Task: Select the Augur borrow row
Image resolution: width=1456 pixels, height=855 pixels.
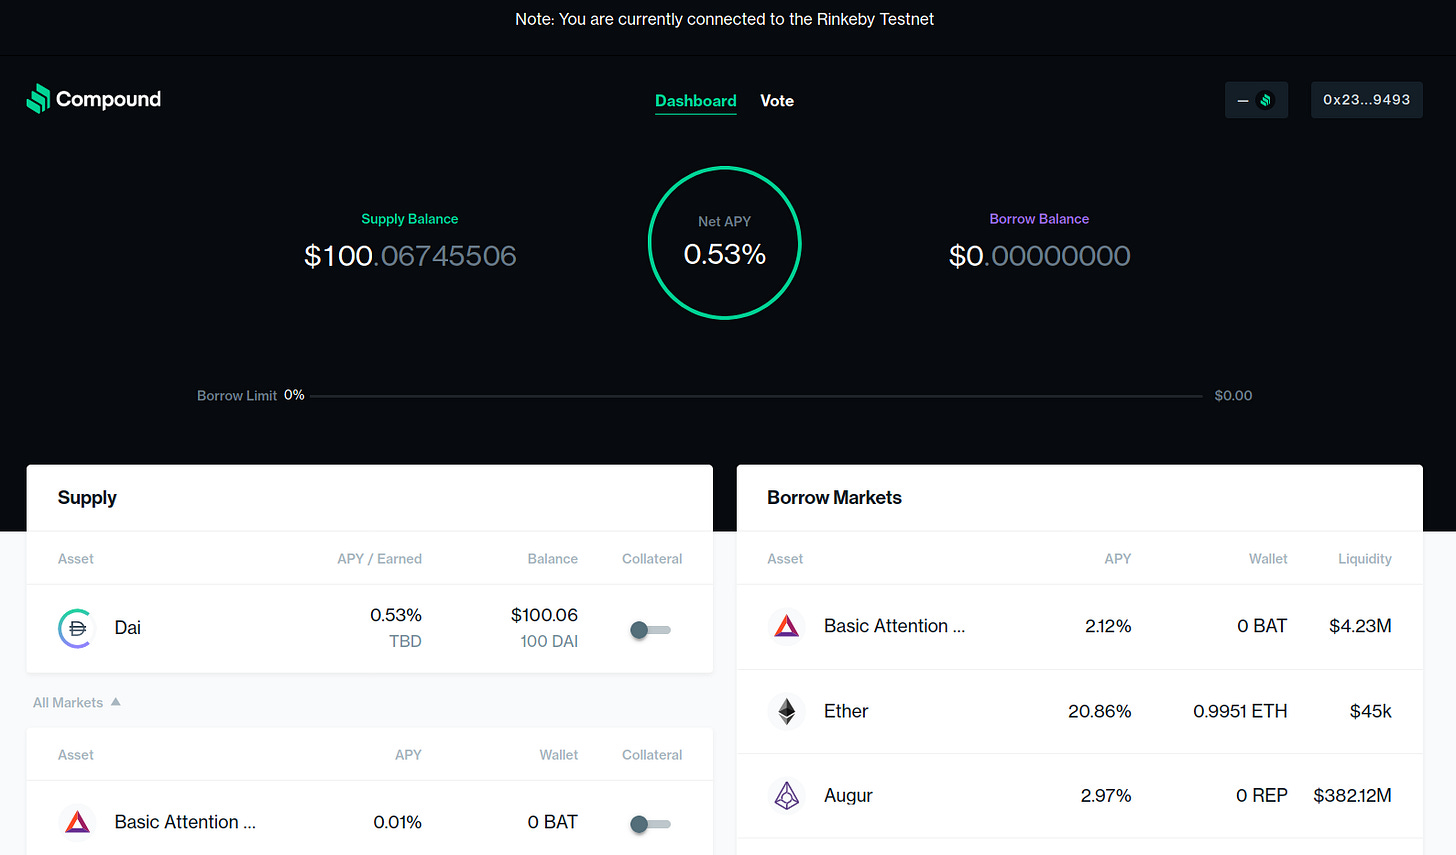Action: tap(1080, 796)
